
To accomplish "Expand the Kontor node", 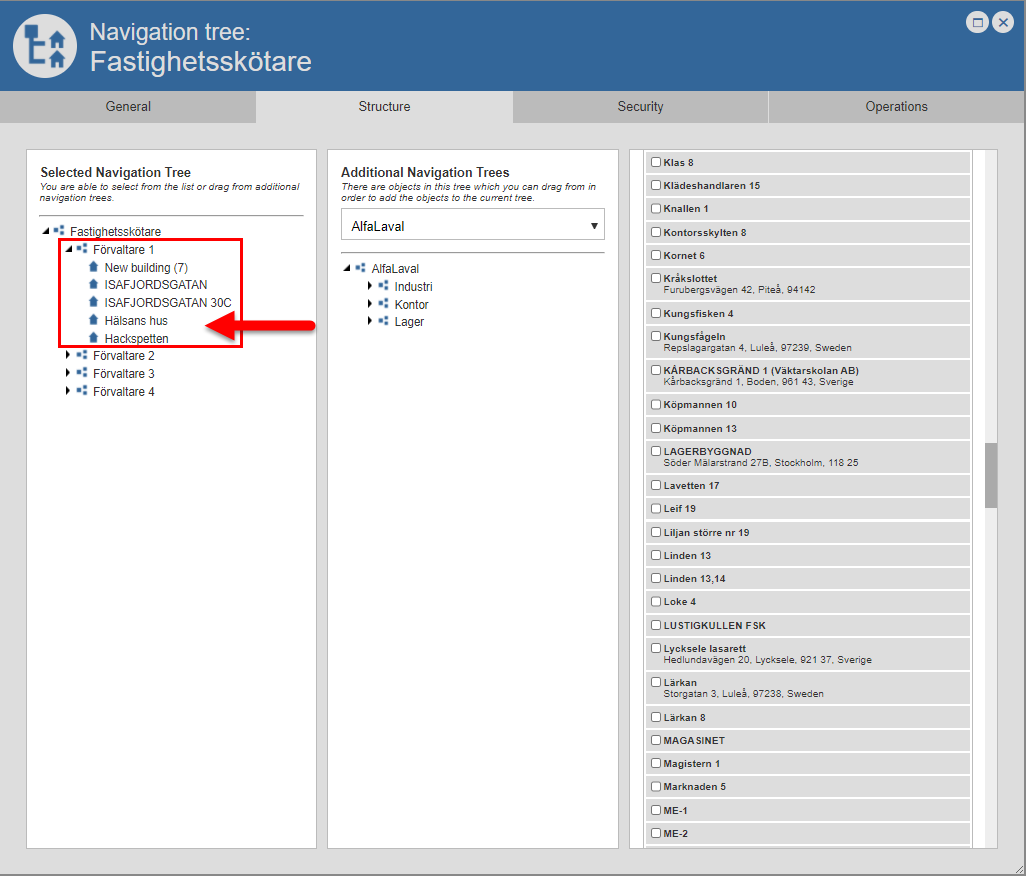I will pos(369,303).
